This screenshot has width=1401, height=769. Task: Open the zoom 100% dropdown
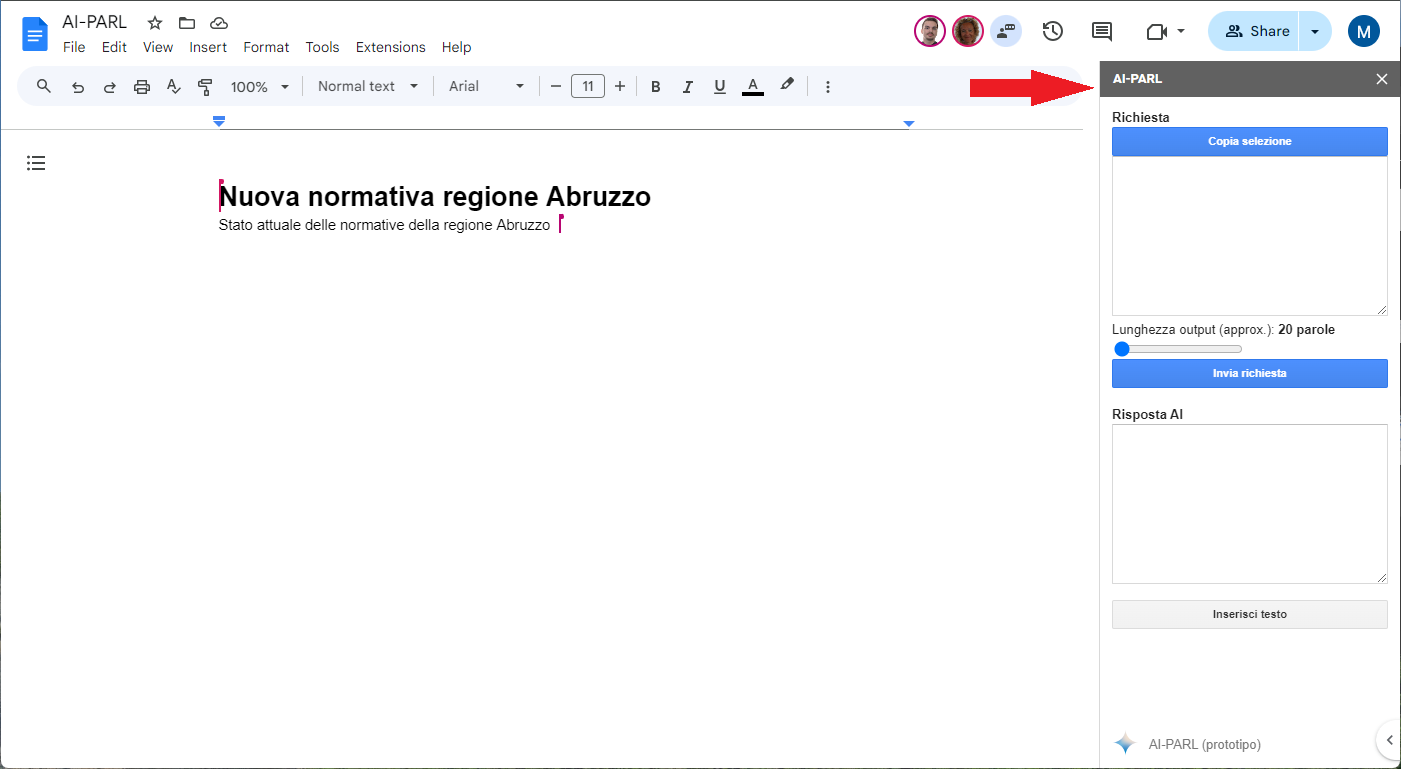click(259, 87)
